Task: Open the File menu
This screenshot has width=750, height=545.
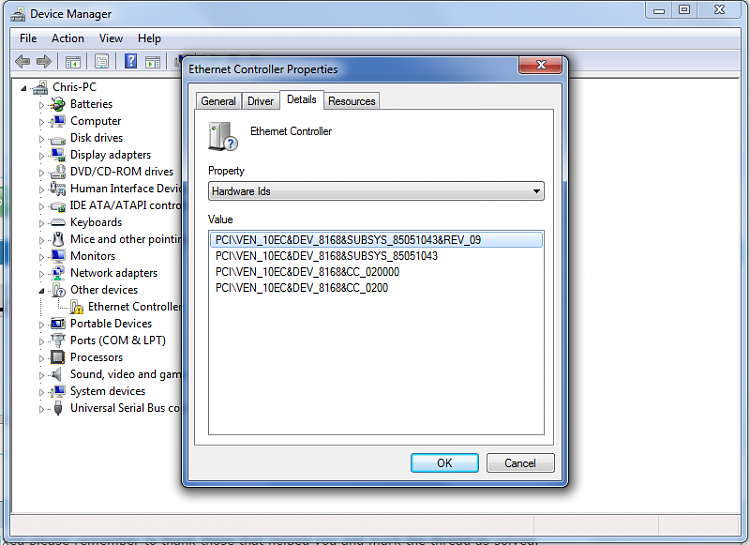Action: tap(28, 38)
